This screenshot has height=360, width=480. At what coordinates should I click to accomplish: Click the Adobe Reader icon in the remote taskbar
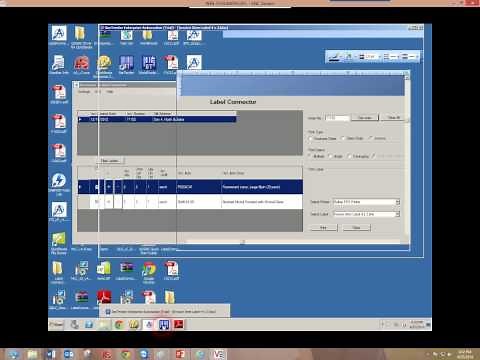click(178, 324)
